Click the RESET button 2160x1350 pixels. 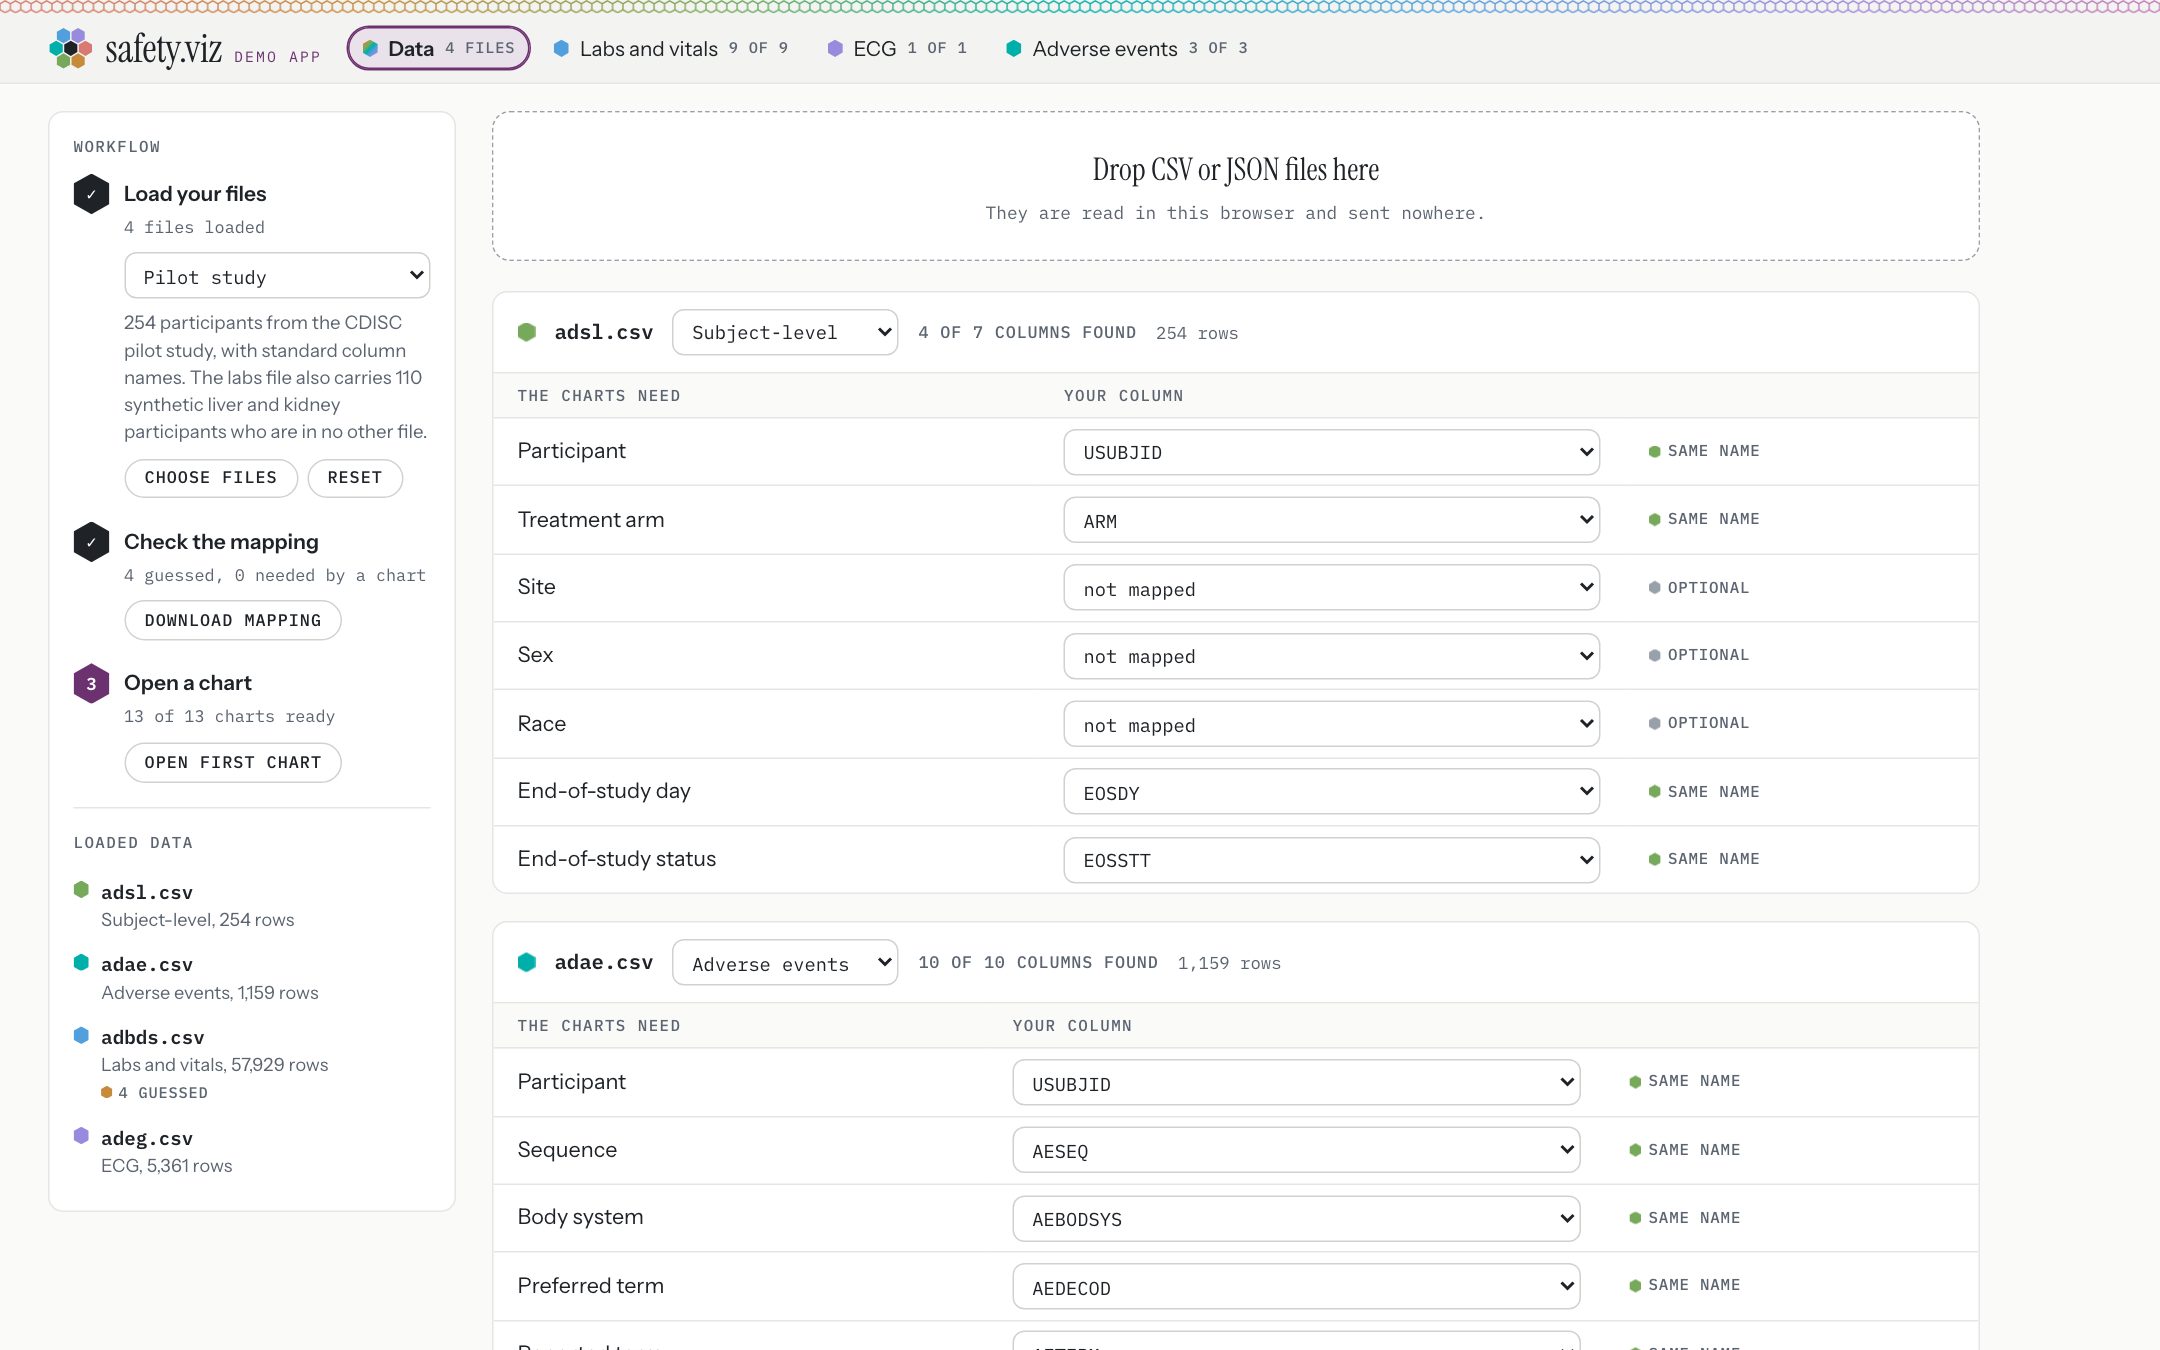pos(355,478)
